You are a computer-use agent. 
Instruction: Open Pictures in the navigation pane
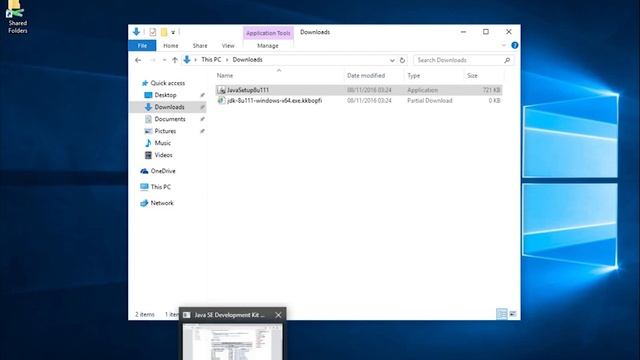coord(165,131)
